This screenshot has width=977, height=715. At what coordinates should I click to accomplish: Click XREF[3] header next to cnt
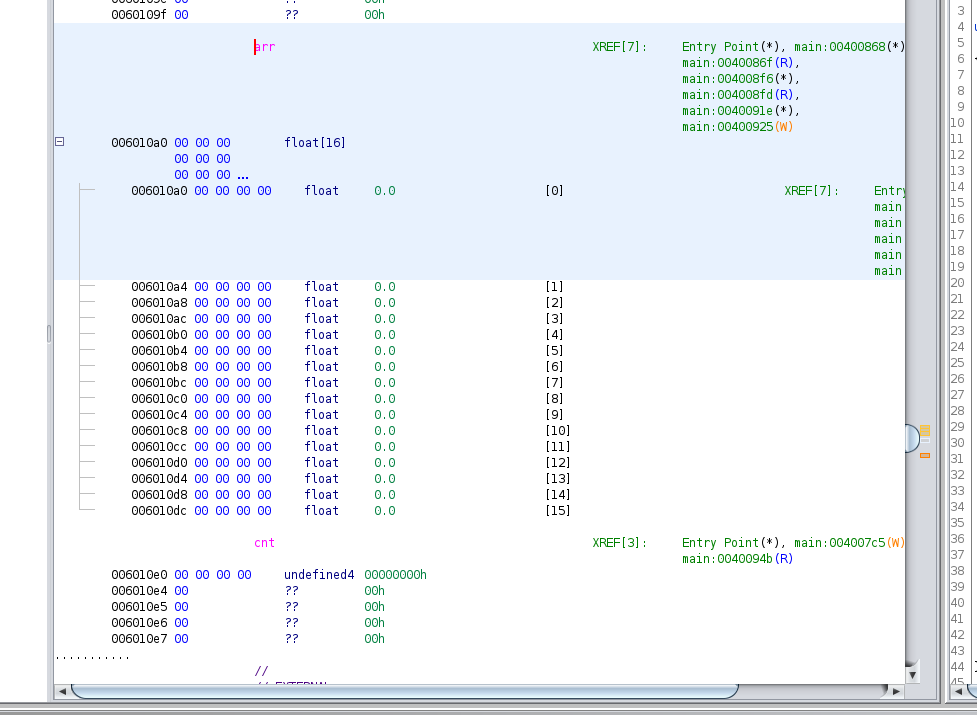click(619, 542)
